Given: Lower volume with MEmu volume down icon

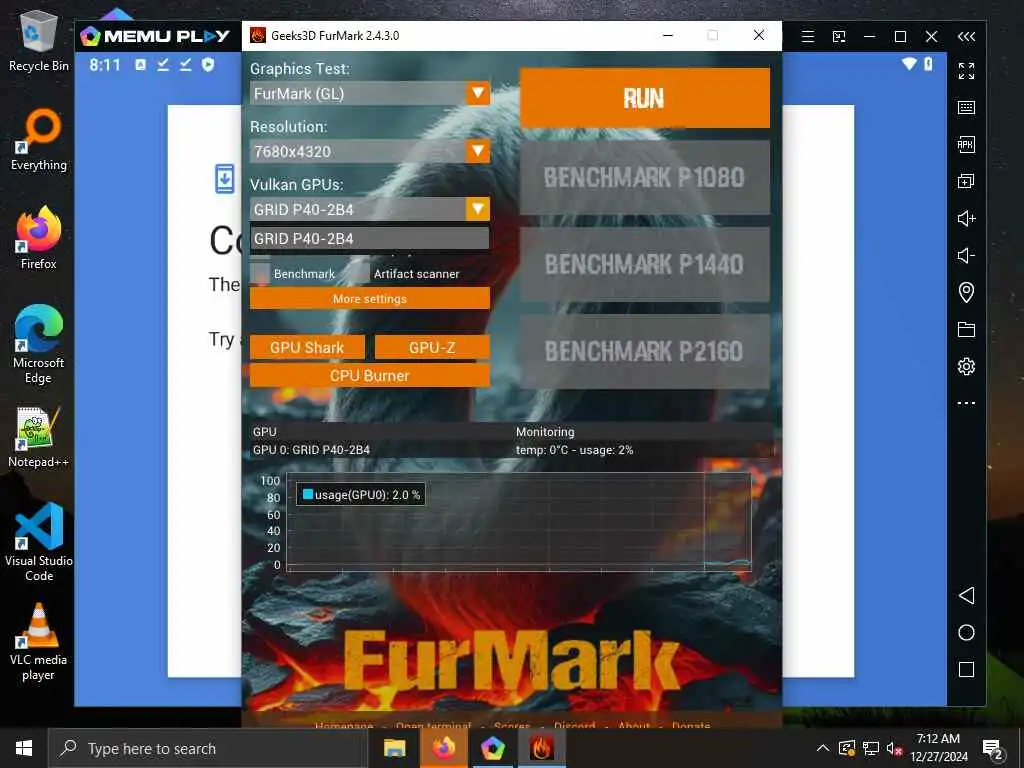Looking at the screenshot, I should click(x=966, y=255).
